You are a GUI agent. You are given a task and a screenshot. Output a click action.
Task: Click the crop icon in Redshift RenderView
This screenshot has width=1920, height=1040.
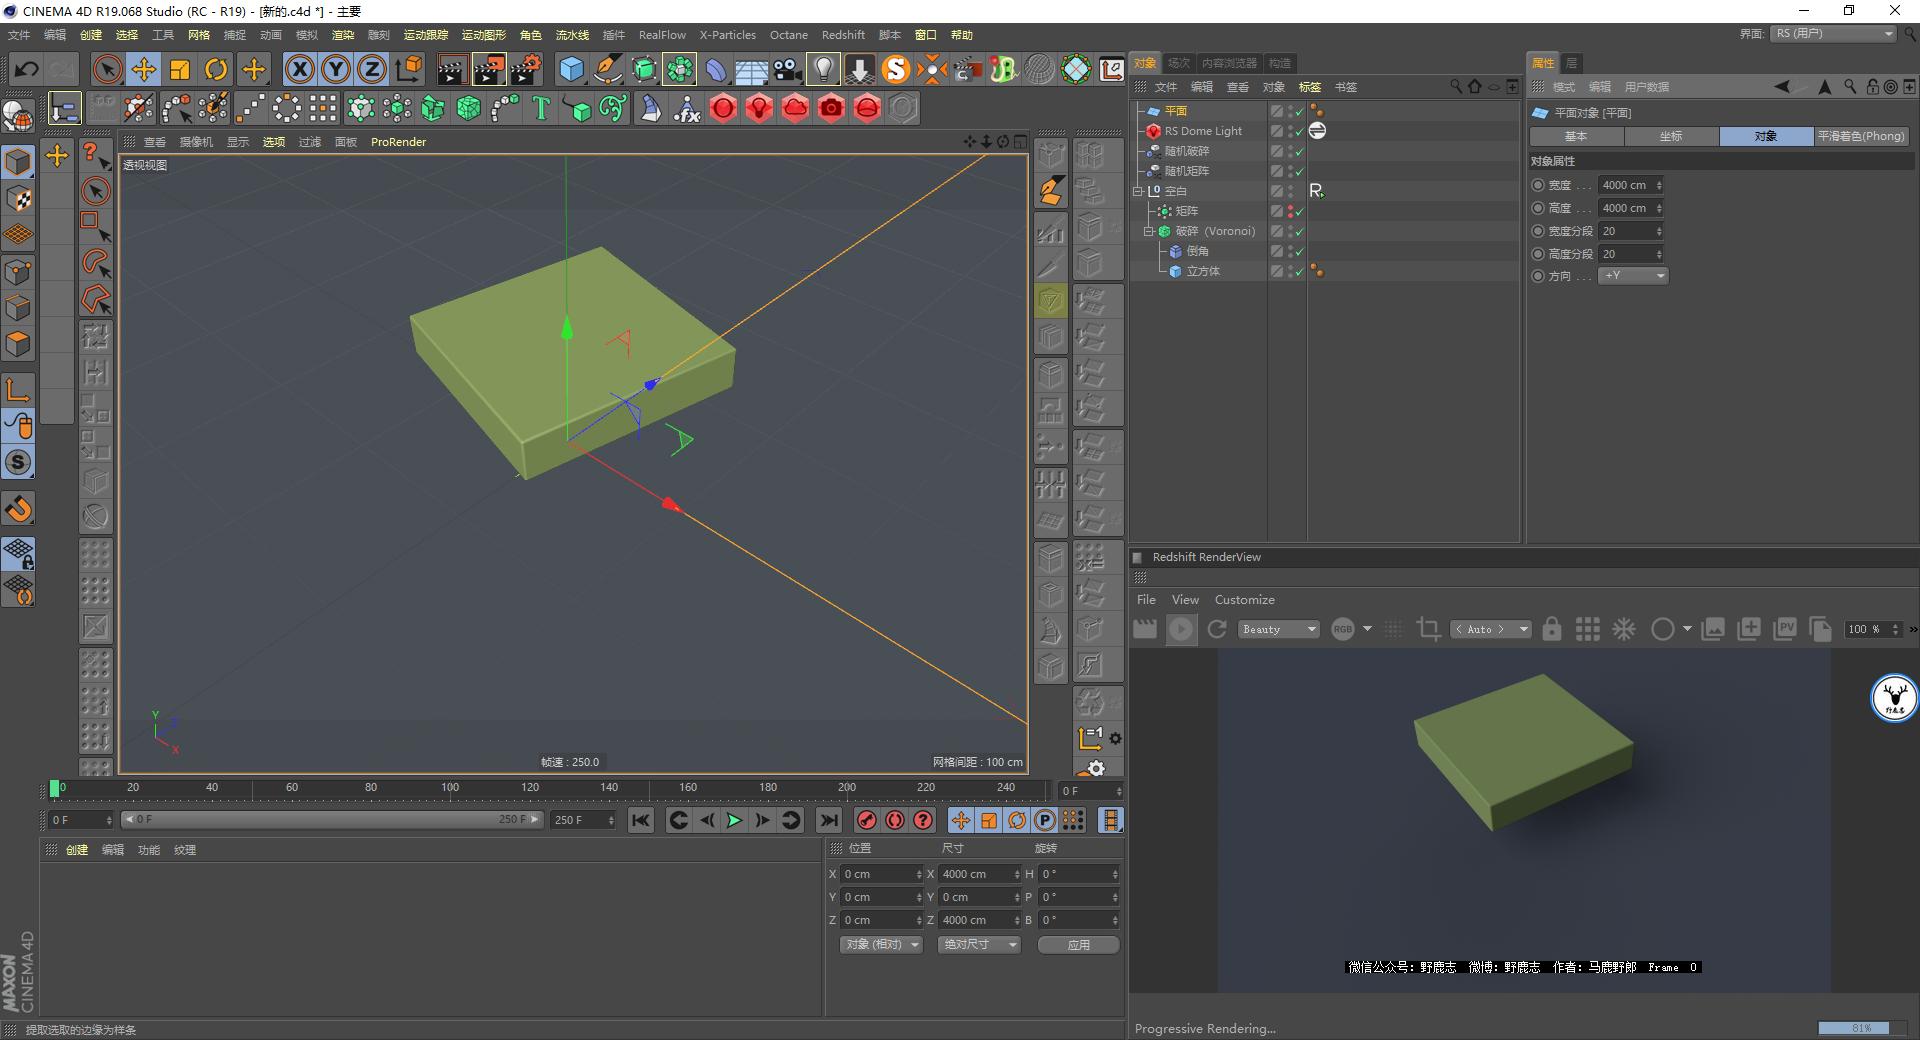point(1428,629)
